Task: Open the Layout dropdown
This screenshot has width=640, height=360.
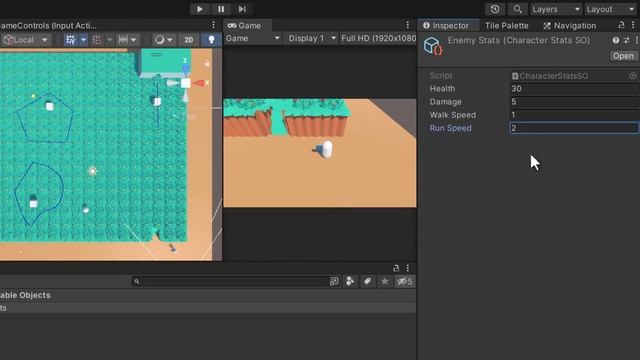Action: click(x=611, y=9)
